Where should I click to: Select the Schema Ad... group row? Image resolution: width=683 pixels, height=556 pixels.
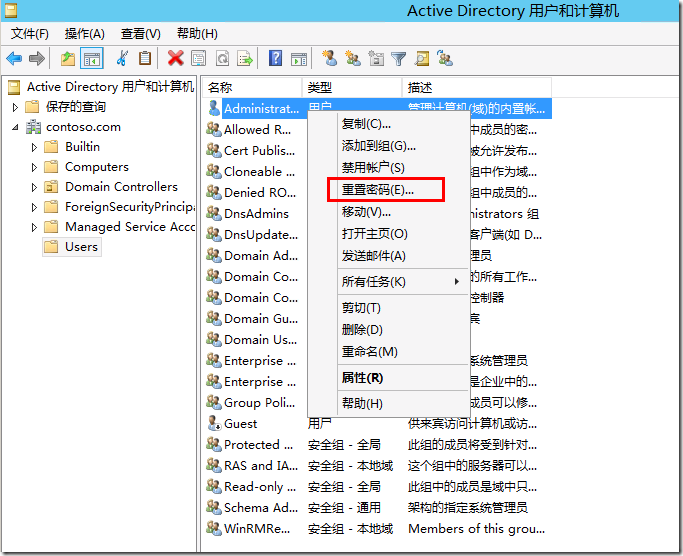(377, 507)
